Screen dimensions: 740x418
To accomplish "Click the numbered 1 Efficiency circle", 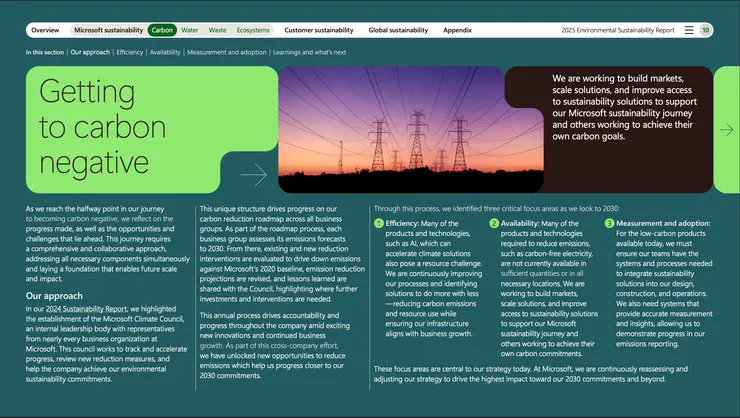I will pyautogui.click(x=378, y=223).
